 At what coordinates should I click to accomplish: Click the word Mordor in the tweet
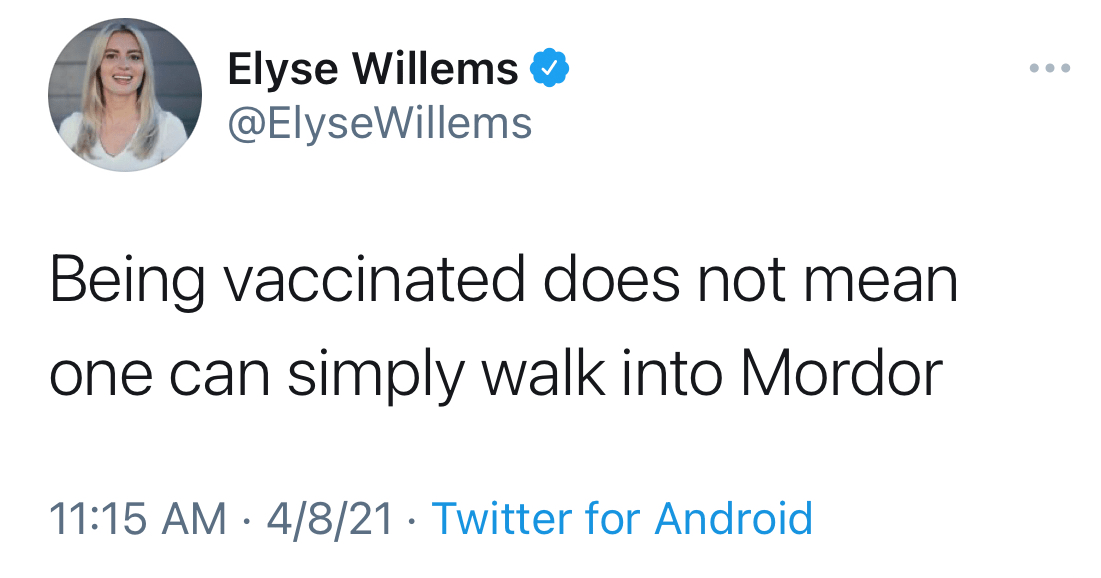click(841, 373)
